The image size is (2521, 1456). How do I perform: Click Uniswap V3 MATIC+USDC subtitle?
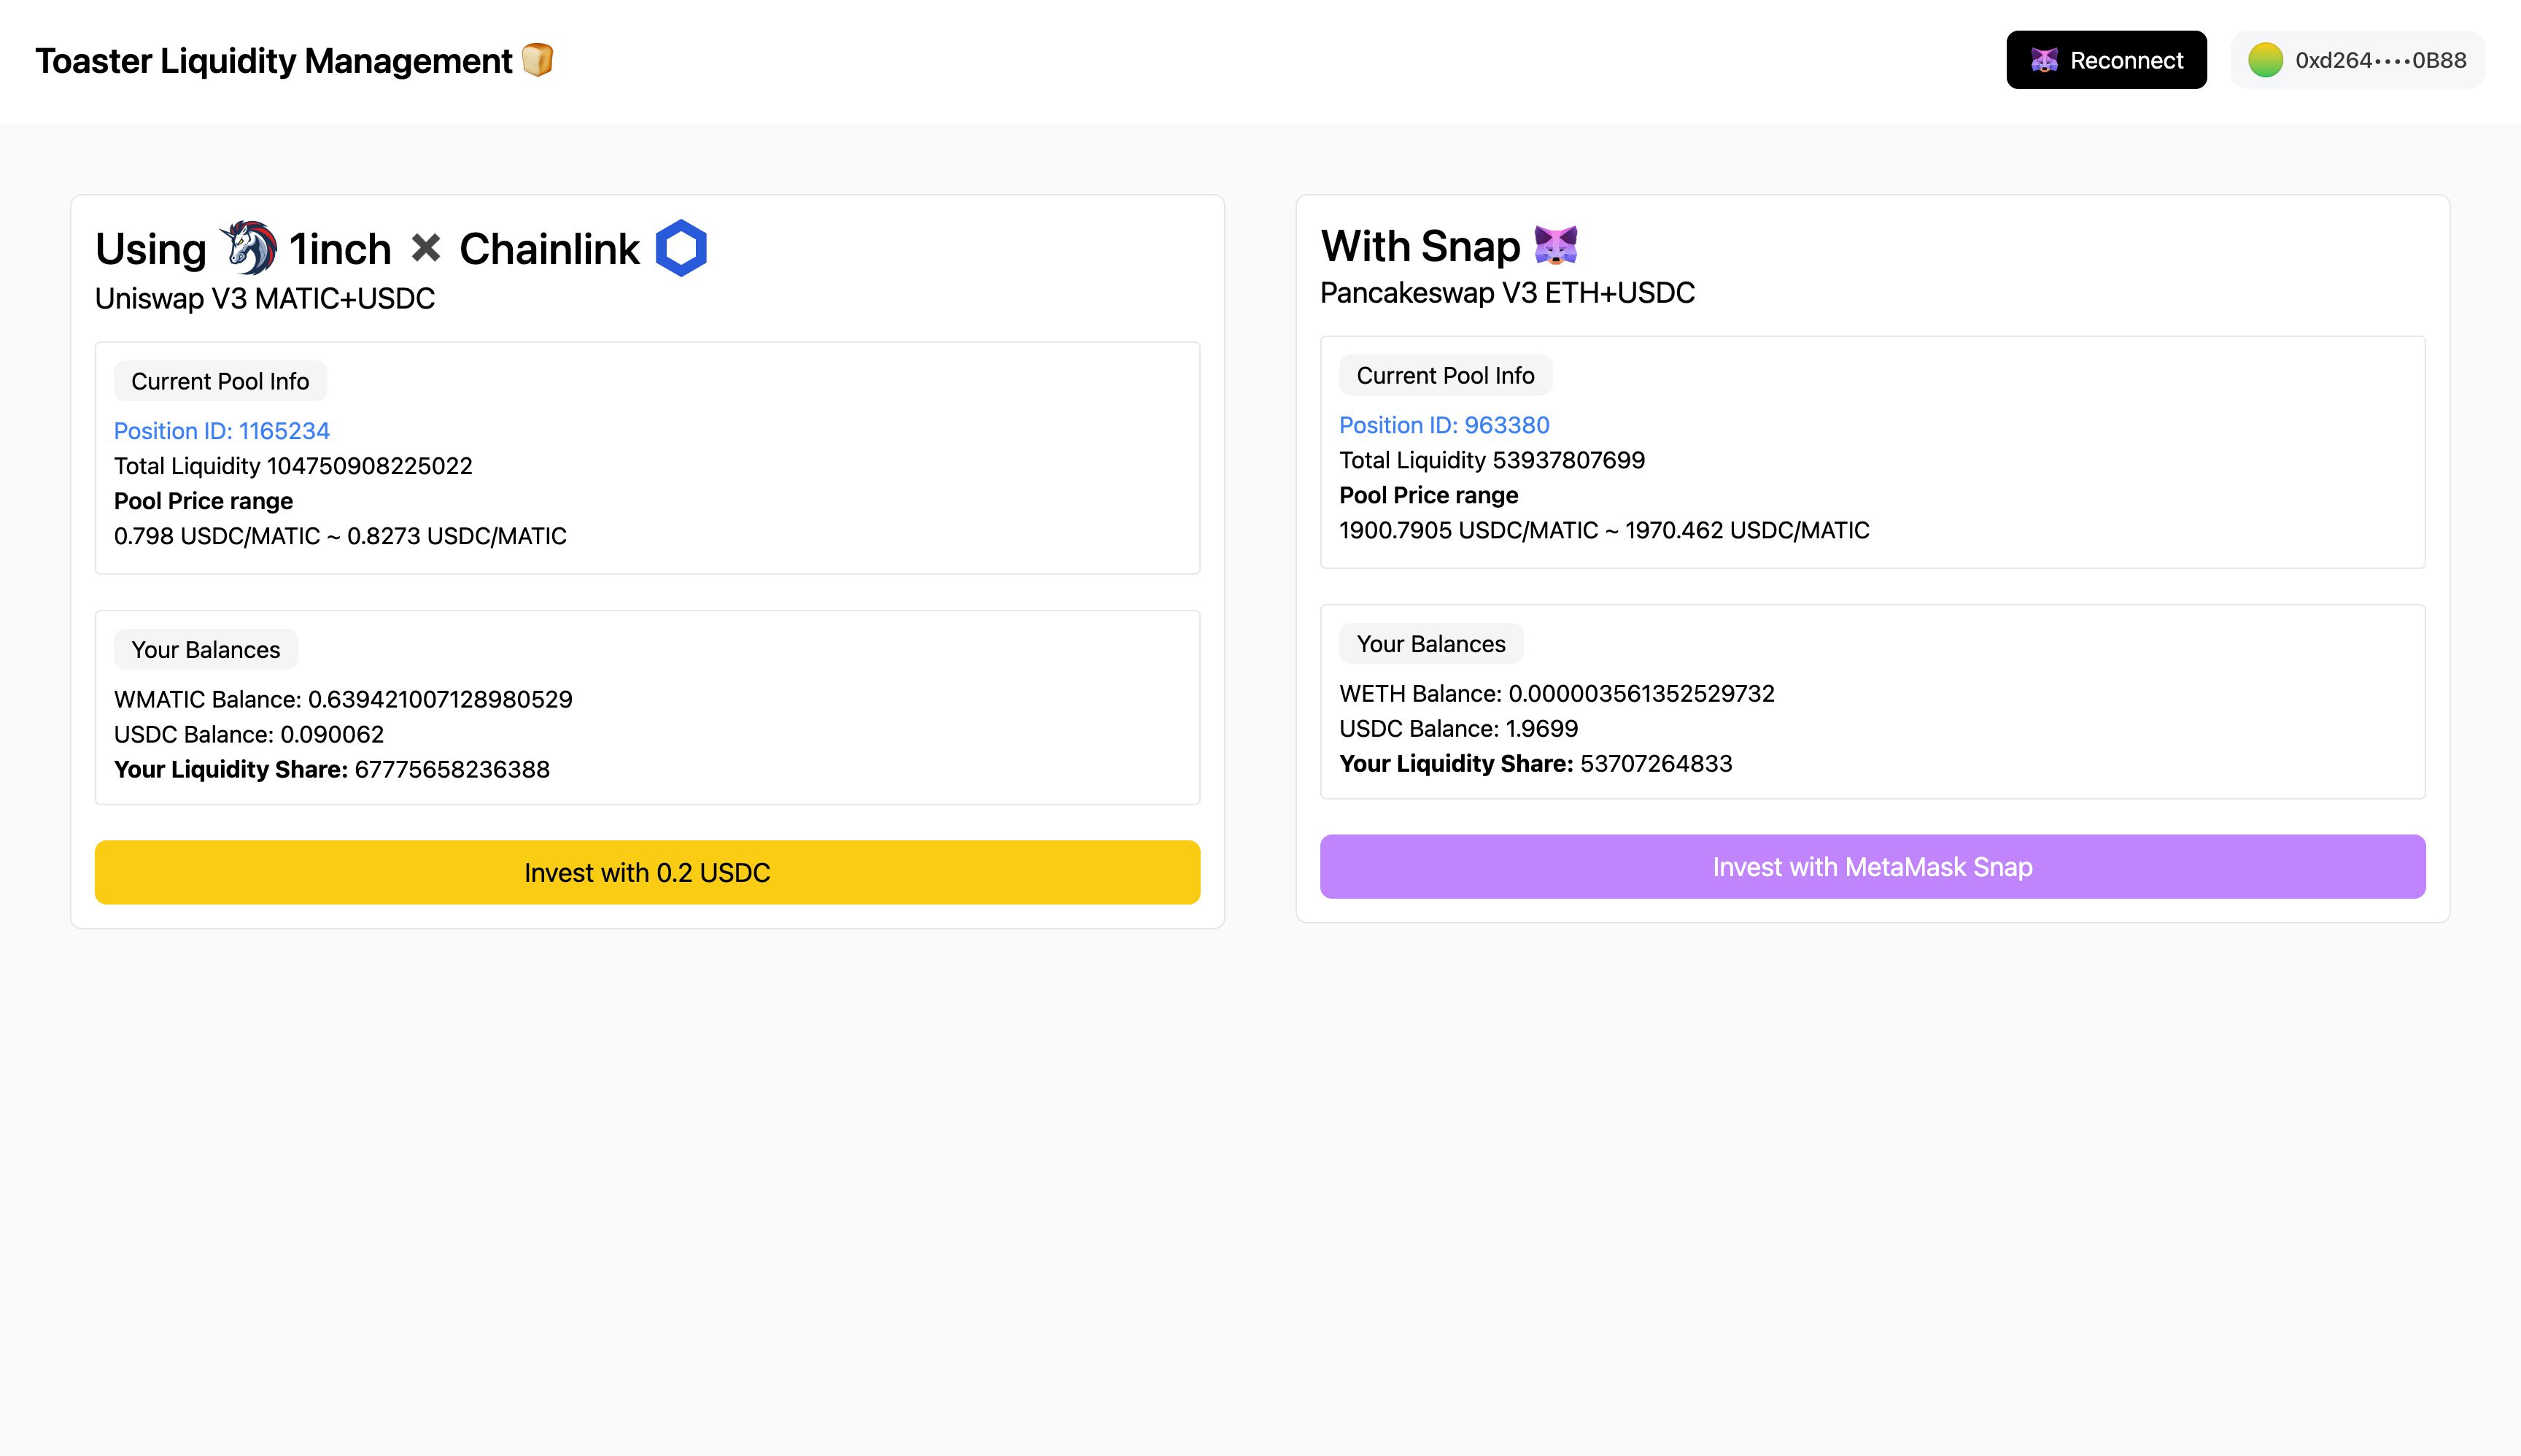(x=265, y=298)
